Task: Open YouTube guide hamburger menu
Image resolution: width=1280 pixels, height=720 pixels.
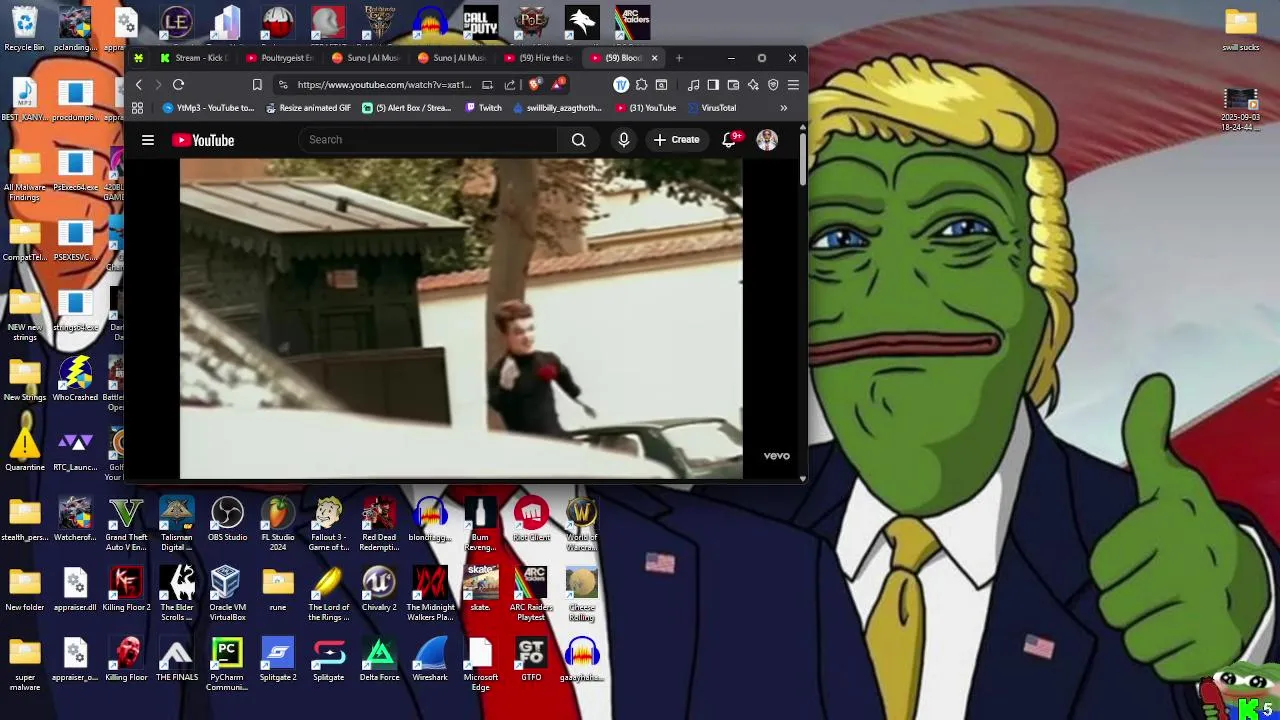Action: tap(148, 140)
